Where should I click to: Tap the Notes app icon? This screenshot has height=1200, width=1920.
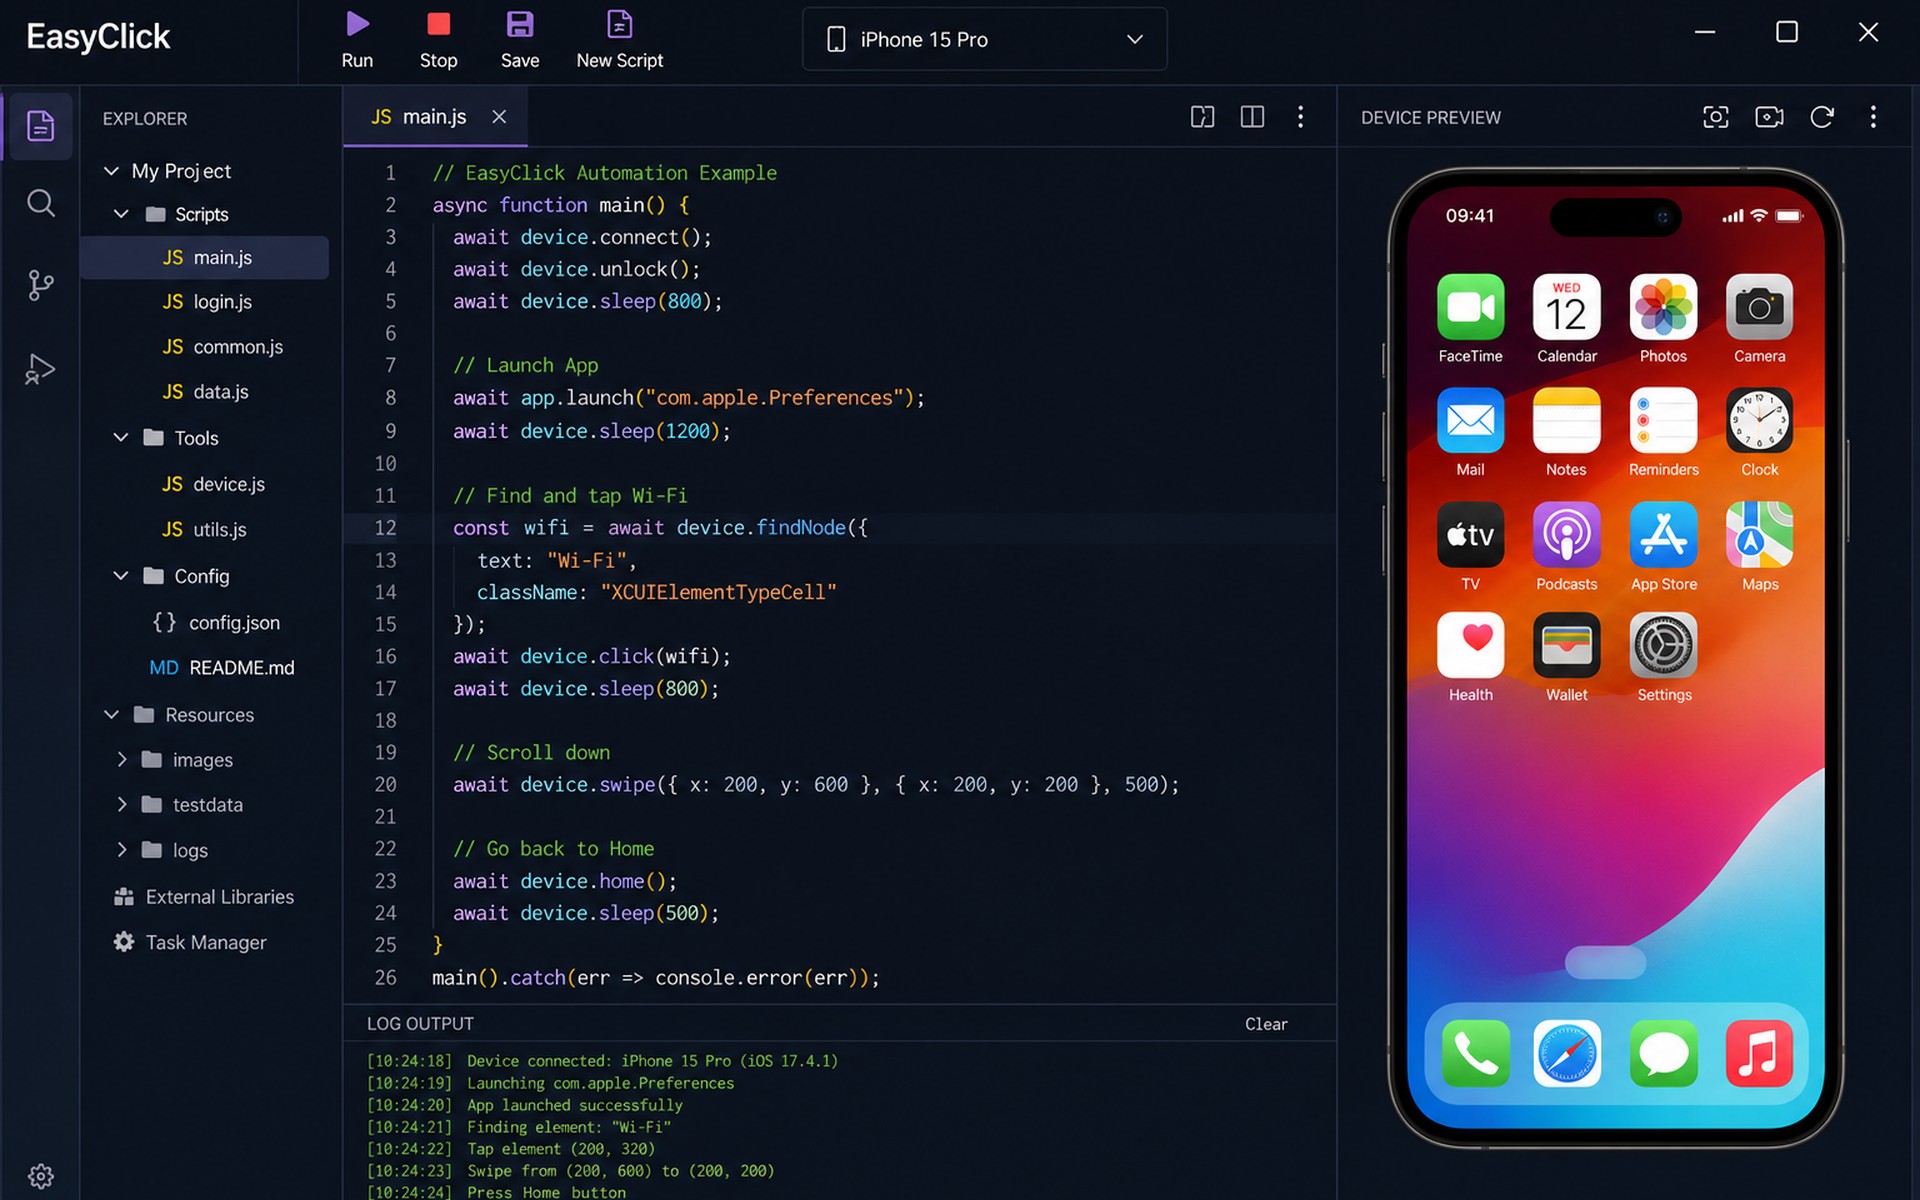click(x=1566, y=421)
